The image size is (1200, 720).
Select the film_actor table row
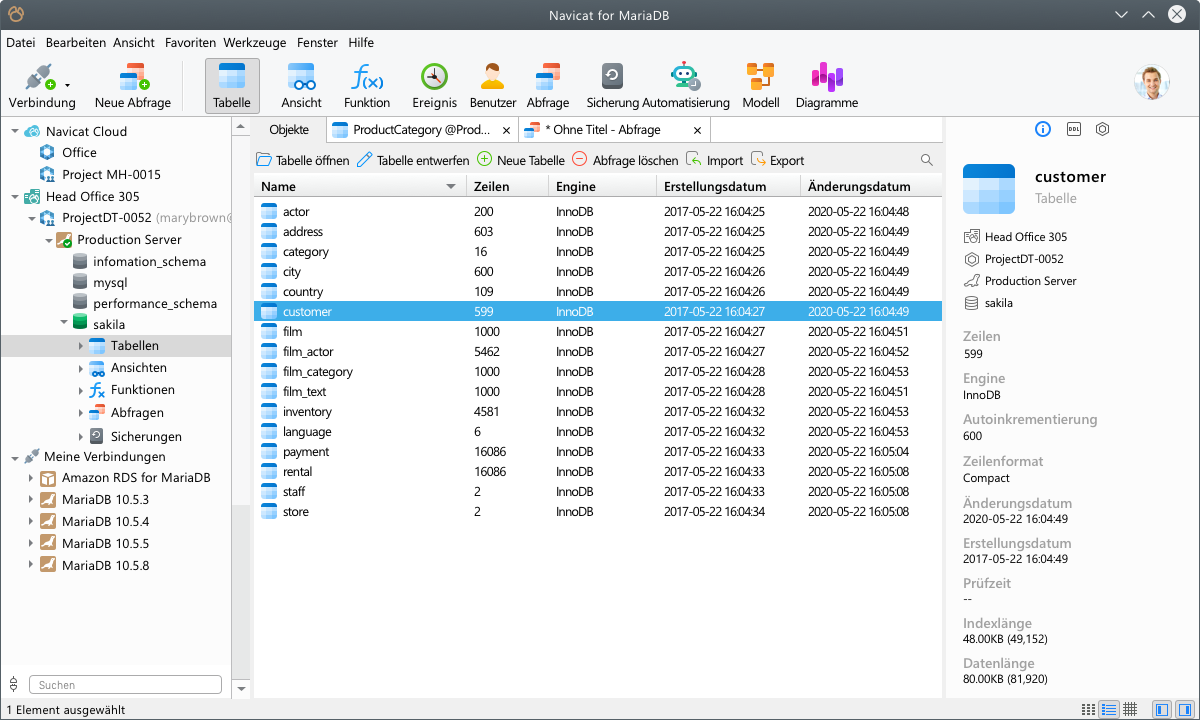coord(598,352)
